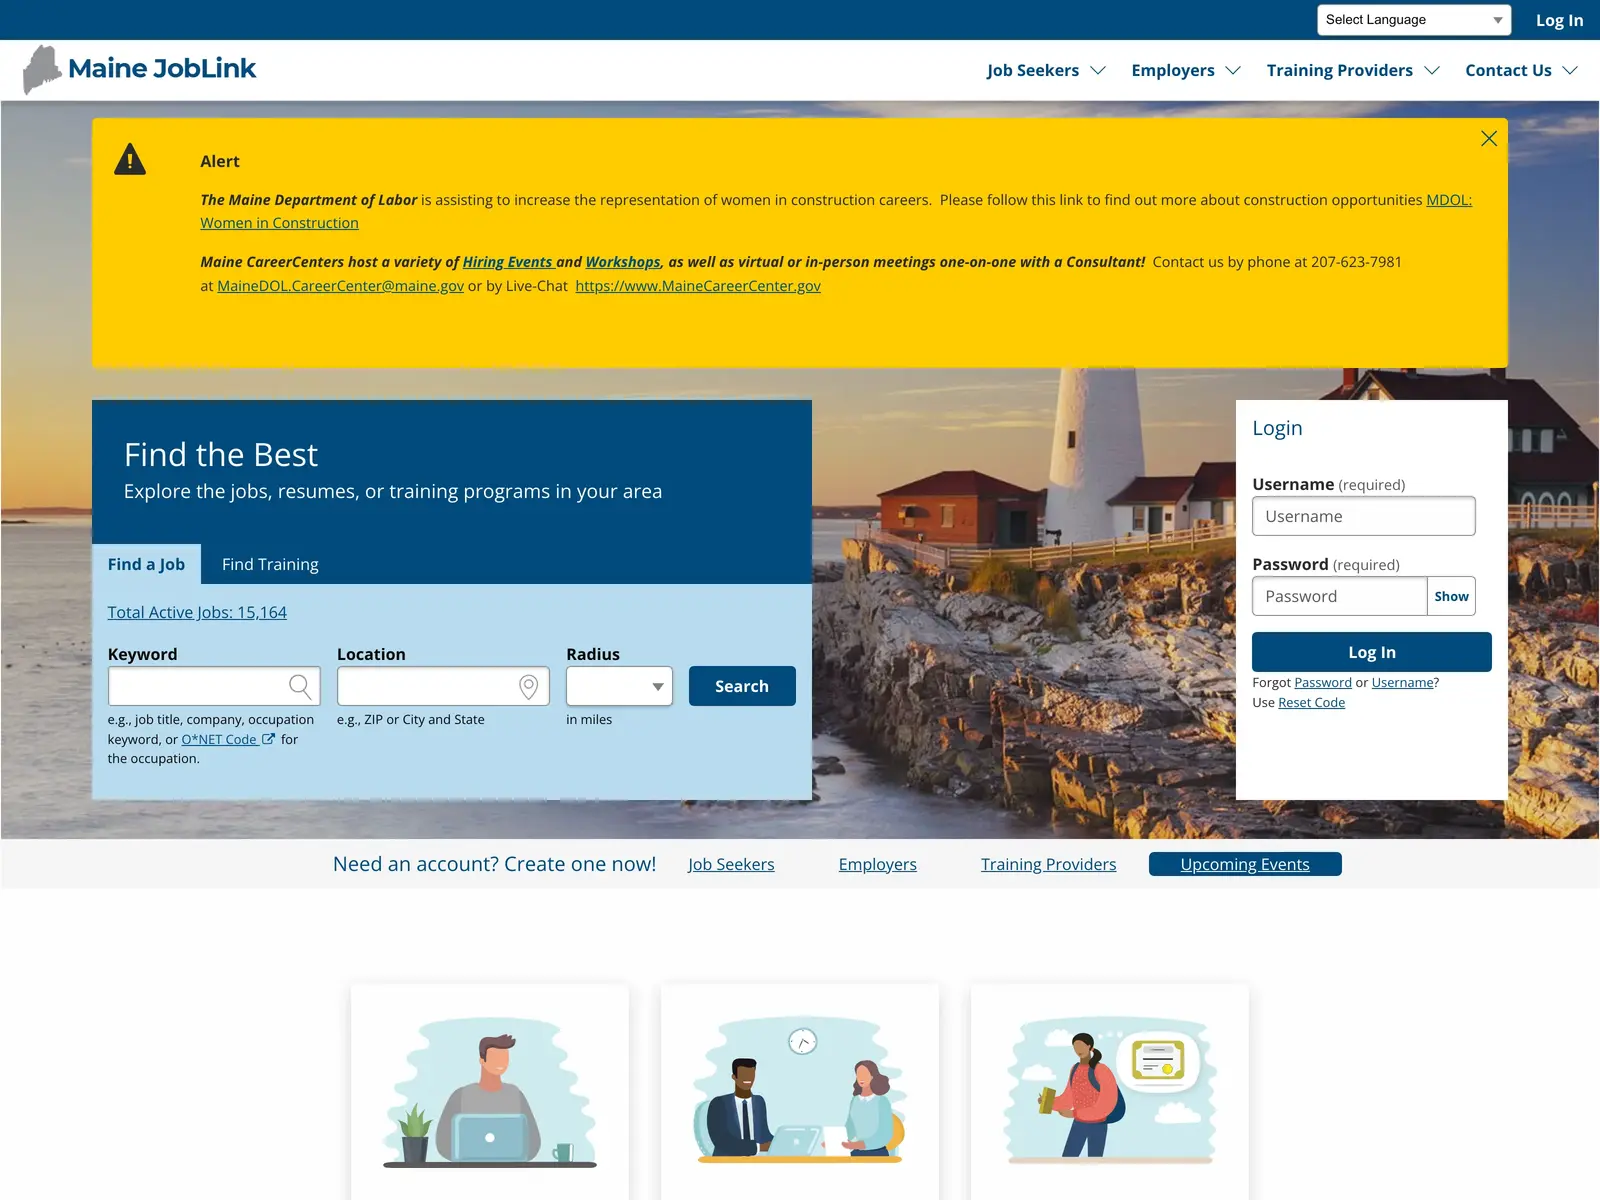Click the Forgot Password link
The height and width of the screenshot is (1200, 1600).
tap(1323, 682)
